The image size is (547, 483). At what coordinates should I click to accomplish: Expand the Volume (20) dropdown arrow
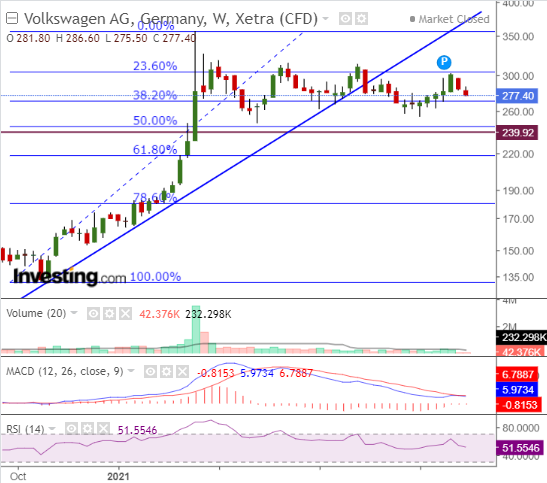click(x=74, y=313)
